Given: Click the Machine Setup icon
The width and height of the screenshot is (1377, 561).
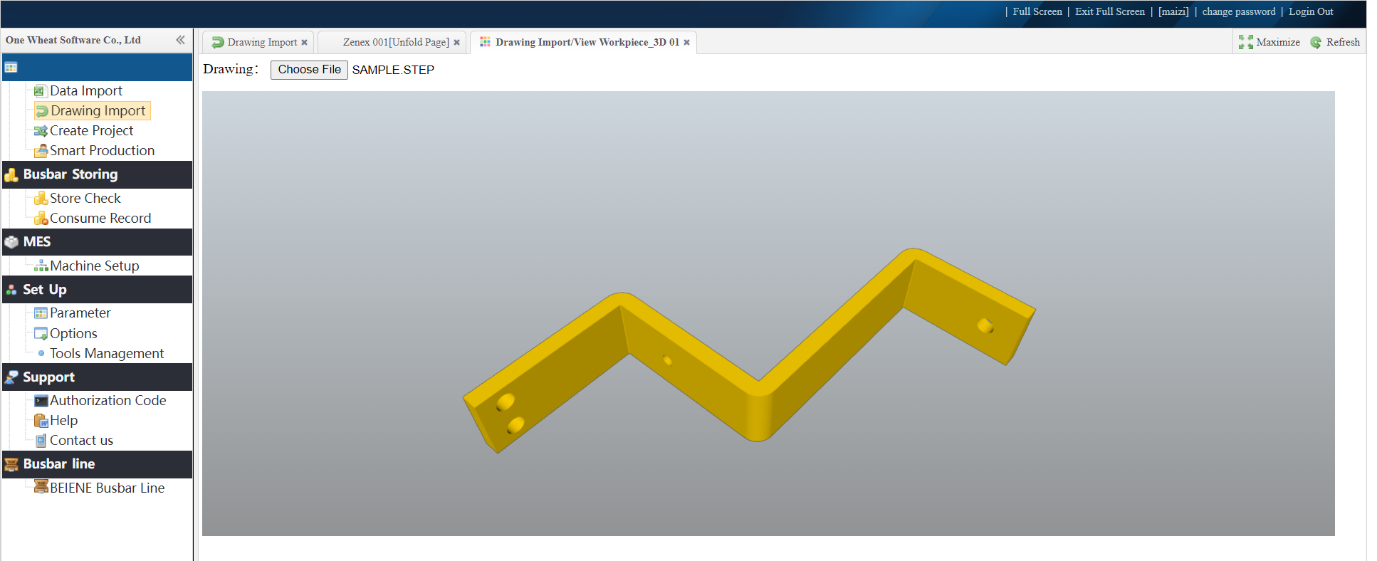Looking at the screenshot, I should click(40, 266).
